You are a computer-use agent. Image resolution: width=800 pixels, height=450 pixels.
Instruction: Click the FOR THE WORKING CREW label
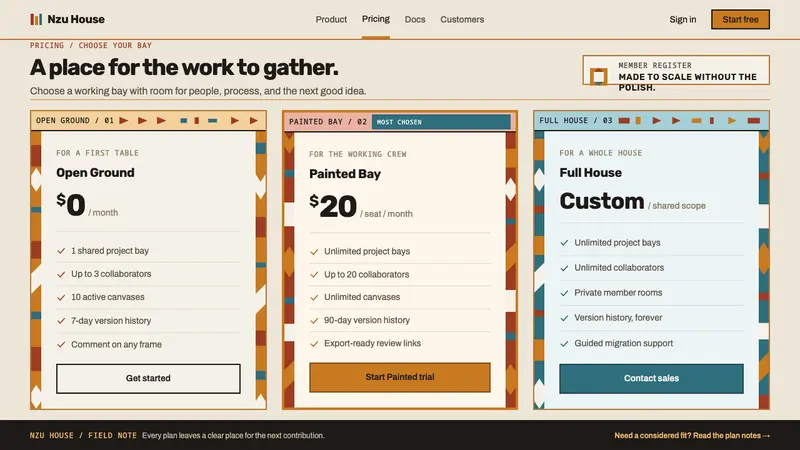point(358,154)
